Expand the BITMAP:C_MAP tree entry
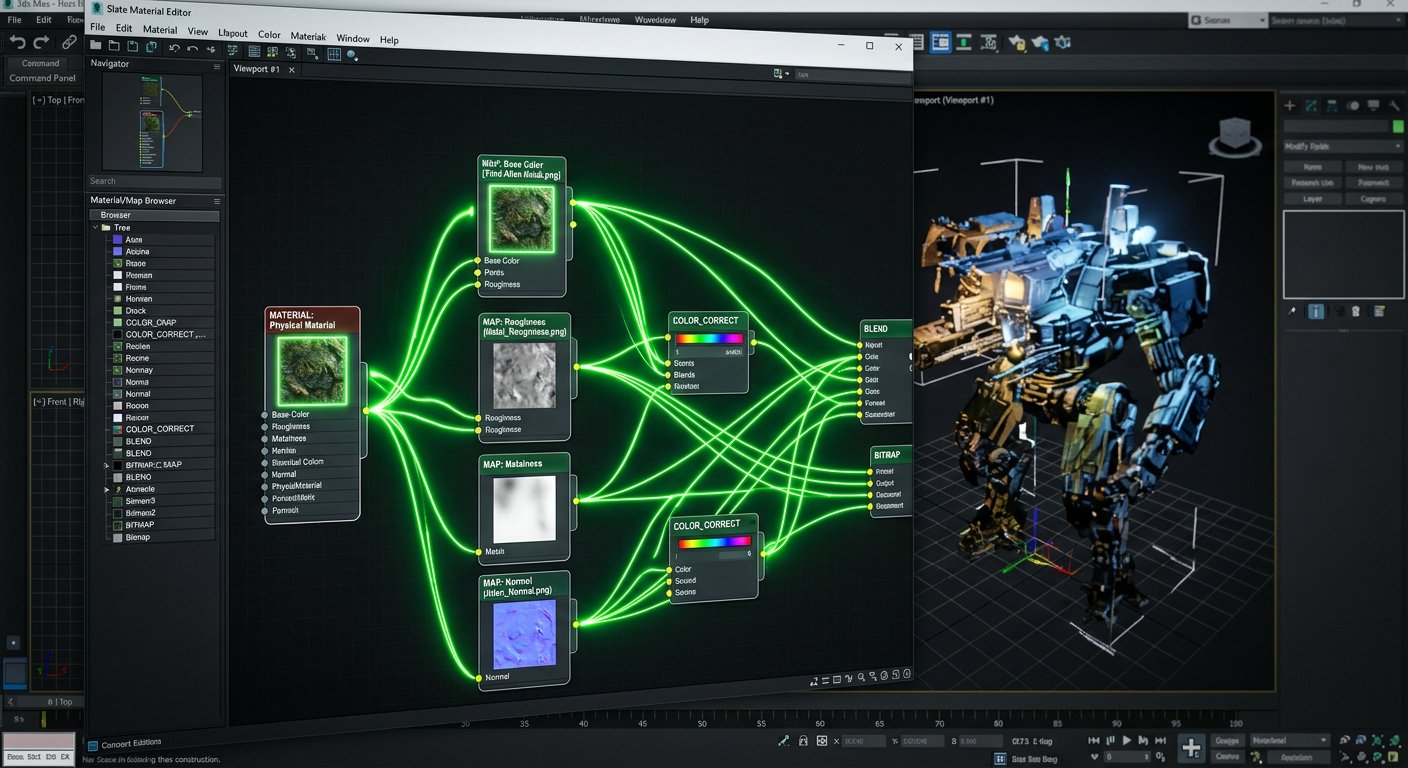Image resolution: width=1408 pixels, height=768 pixels. (106, 466)
